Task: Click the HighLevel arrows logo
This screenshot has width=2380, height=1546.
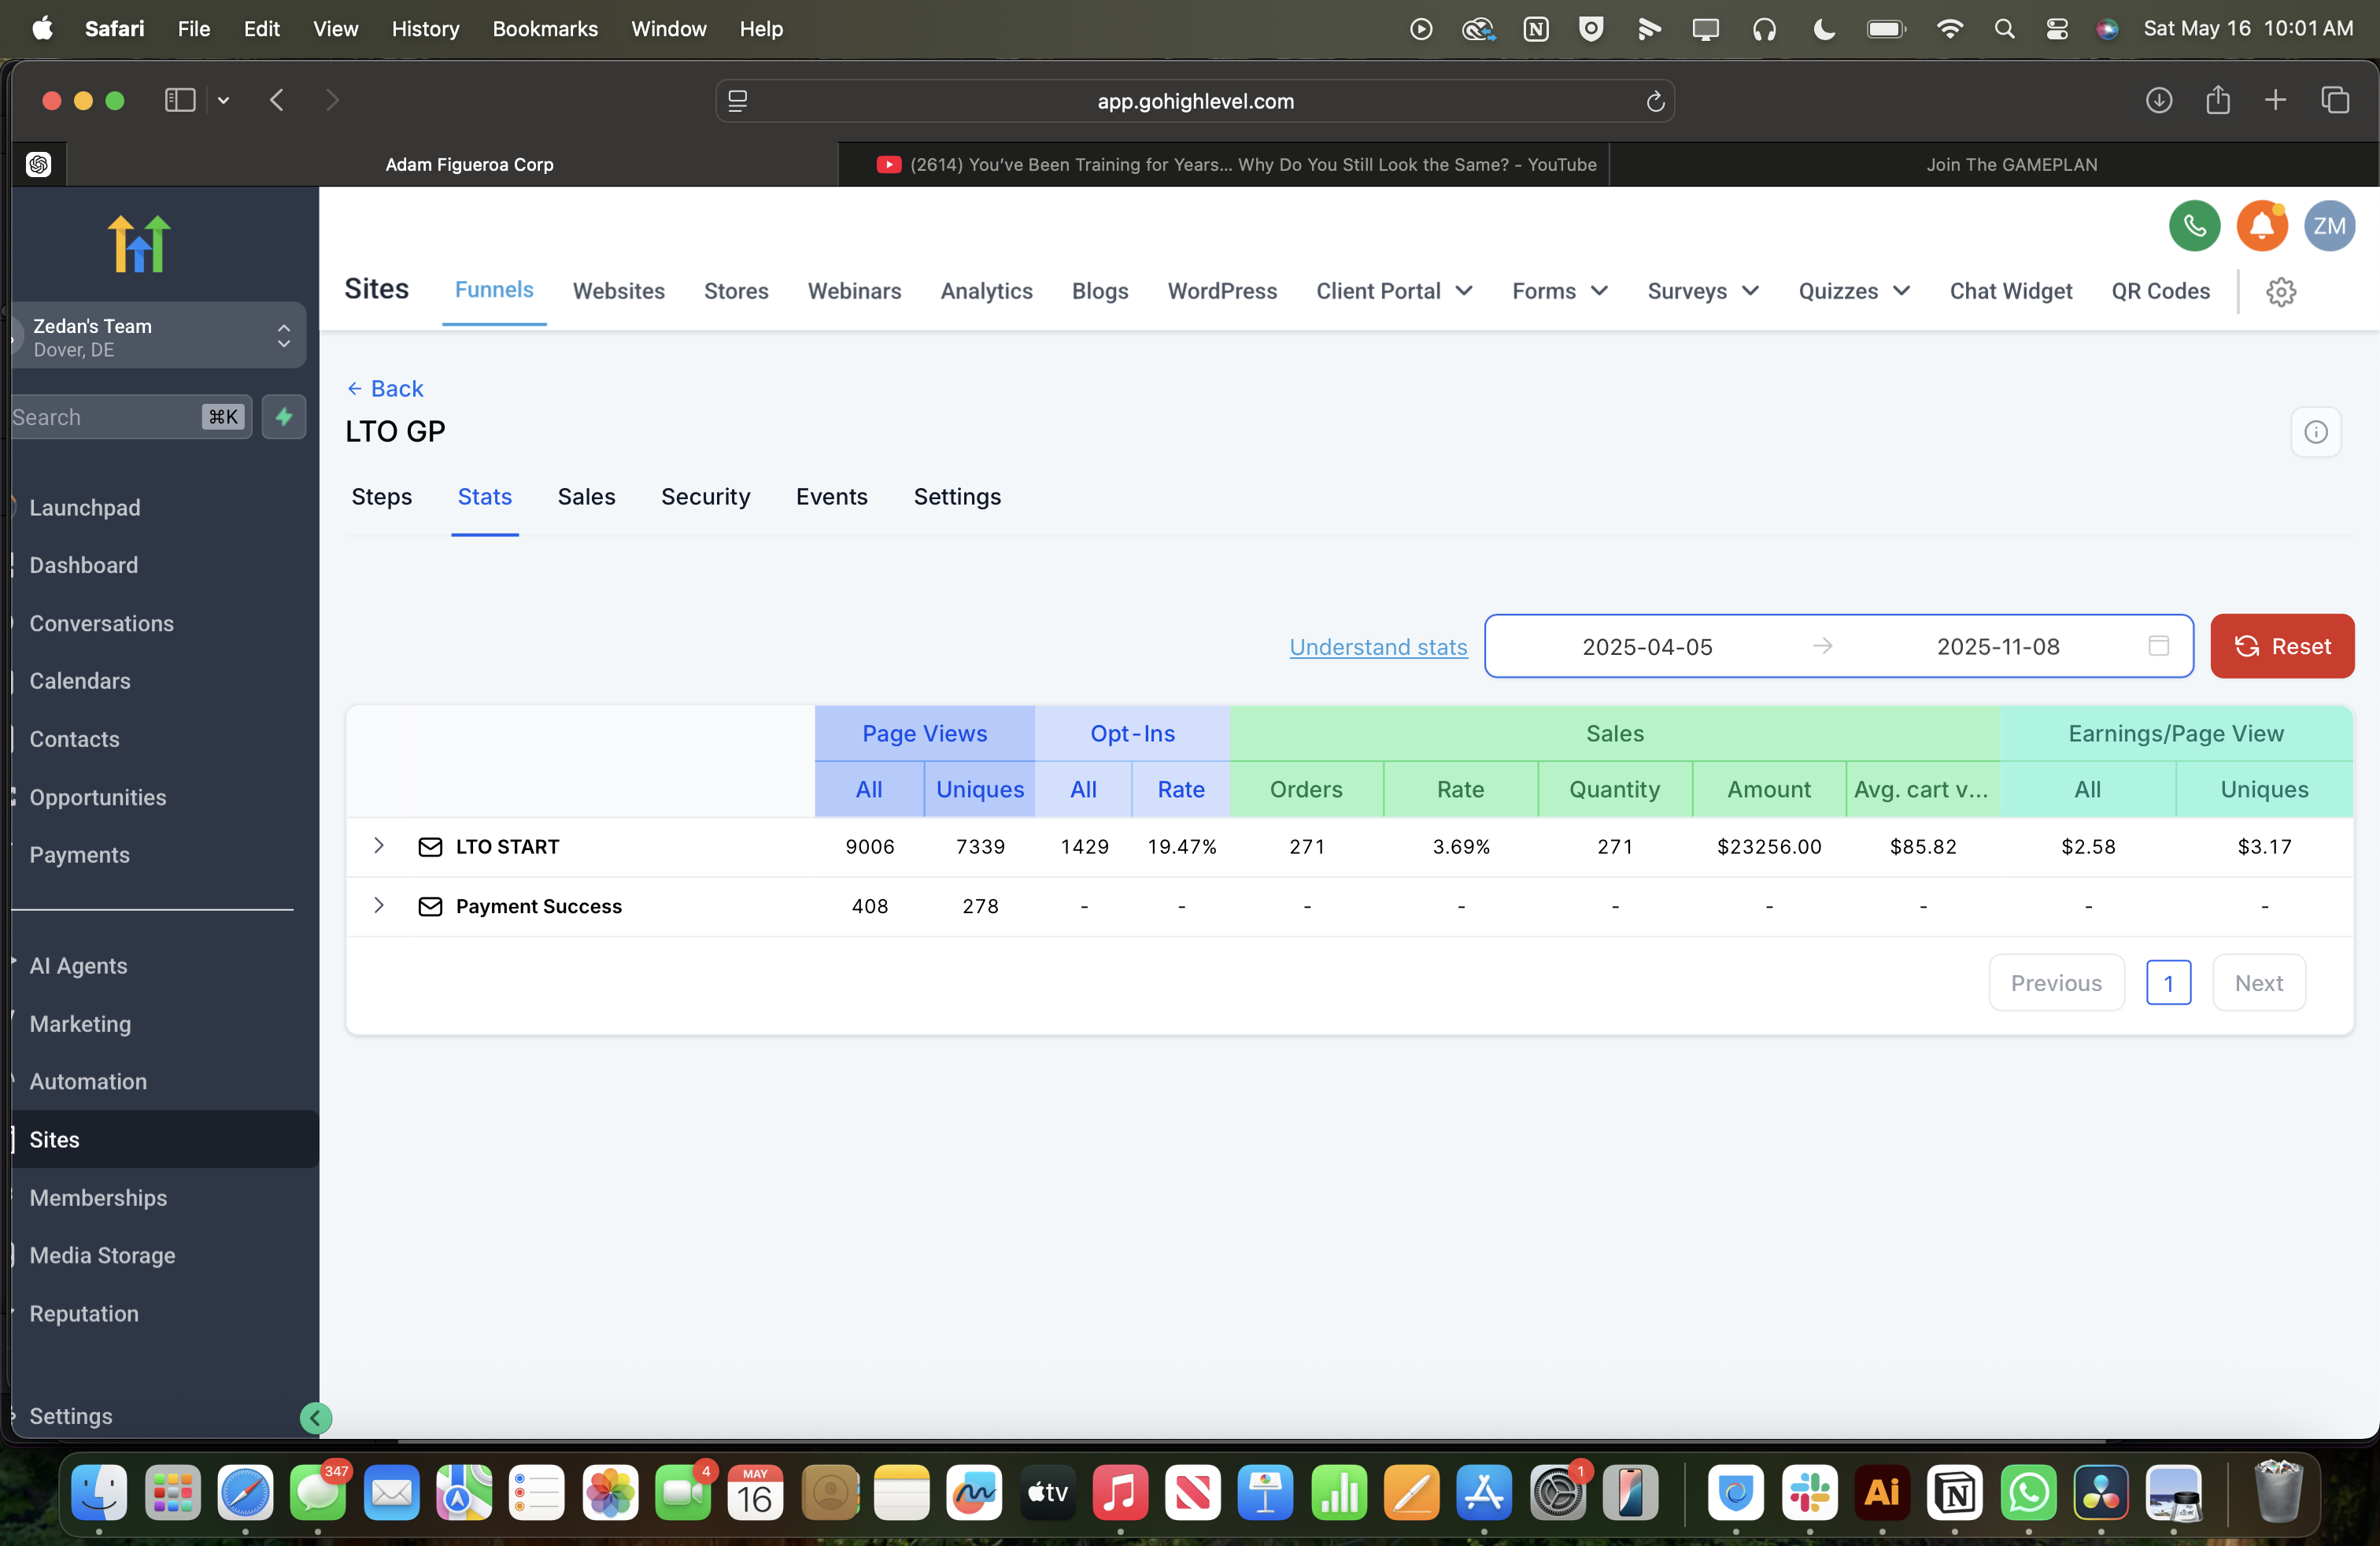Action: click(139, 243)
